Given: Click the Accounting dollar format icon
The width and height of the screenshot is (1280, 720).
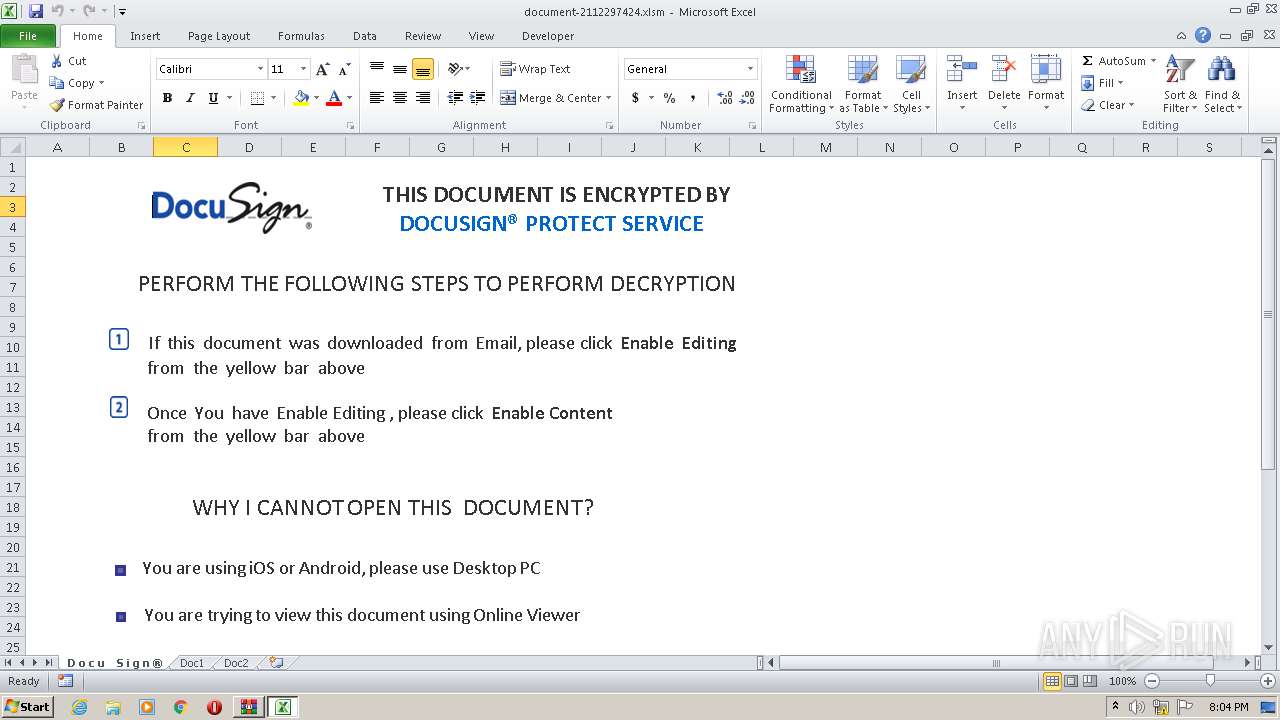Looking at the screenshot, I should pos(635,98).
